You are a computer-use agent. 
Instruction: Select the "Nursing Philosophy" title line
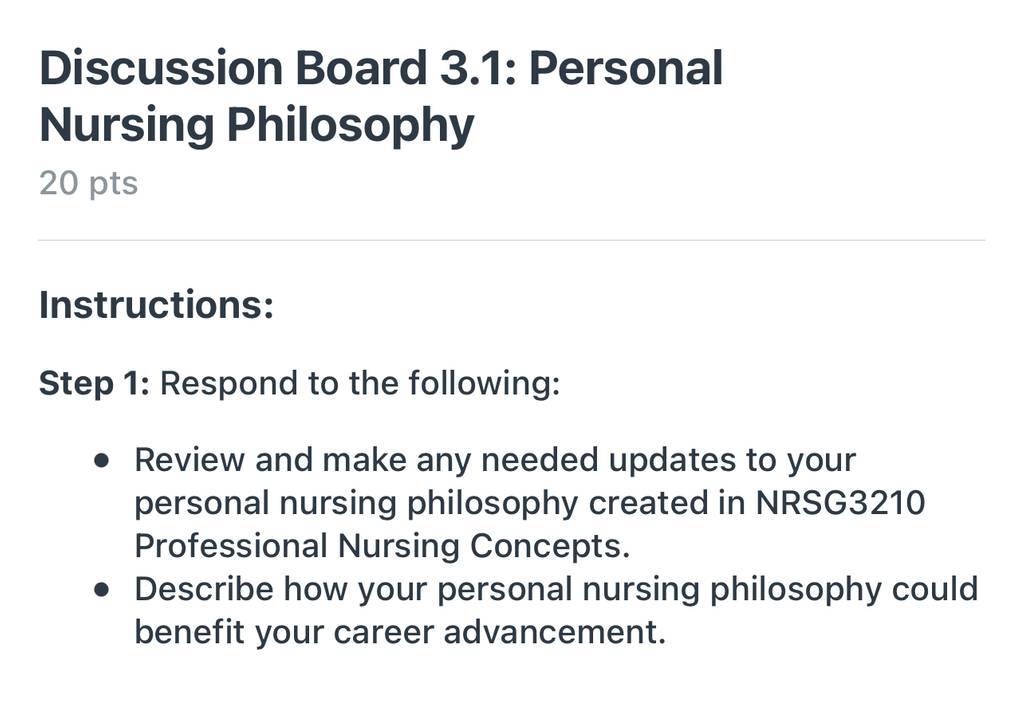pos(257,124)
